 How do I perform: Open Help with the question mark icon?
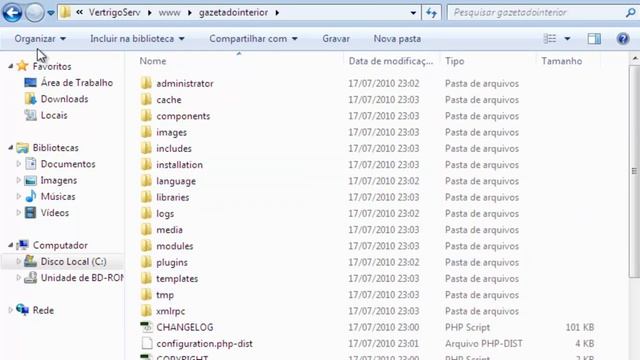tap(623, 39)
